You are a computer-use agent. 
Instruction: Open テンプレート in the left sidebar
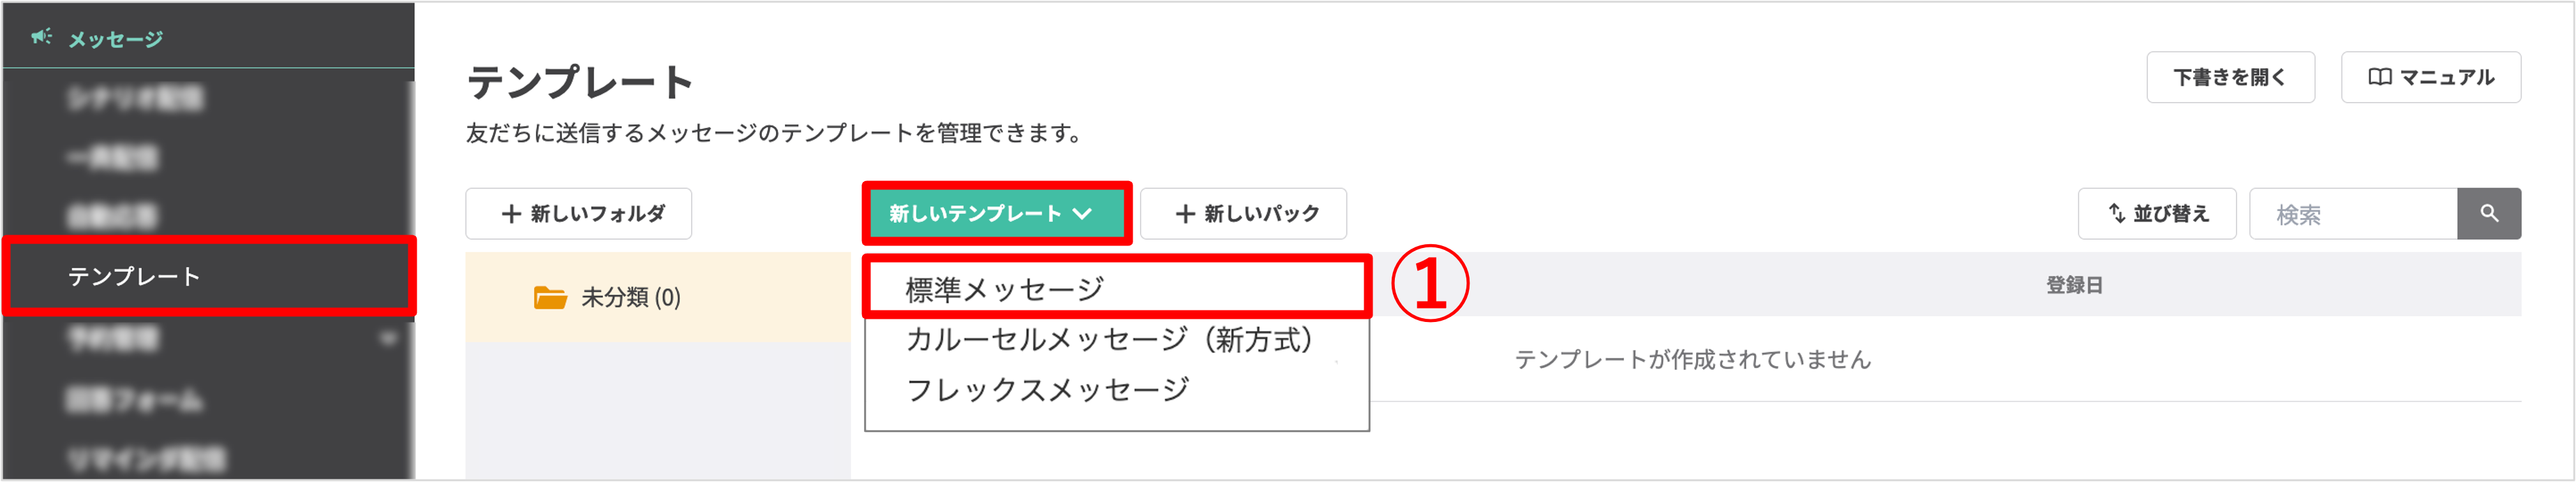134,276
